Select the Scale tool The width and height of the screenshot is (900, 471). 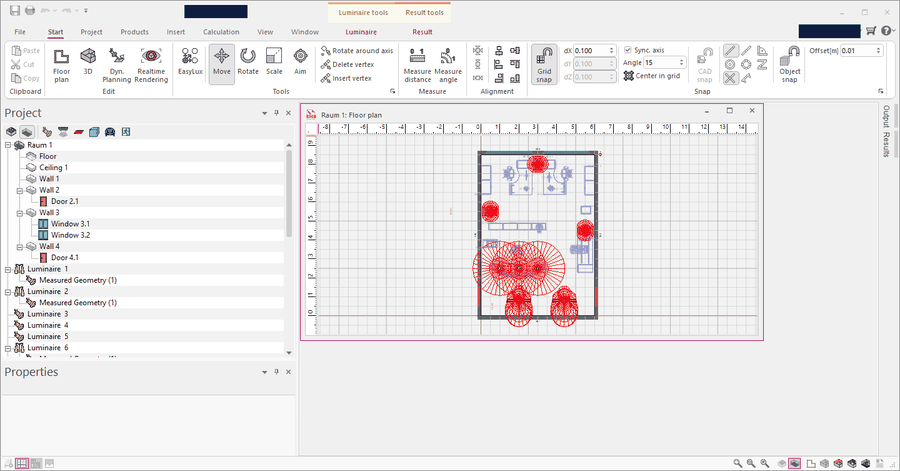click(x=274, y=61)
